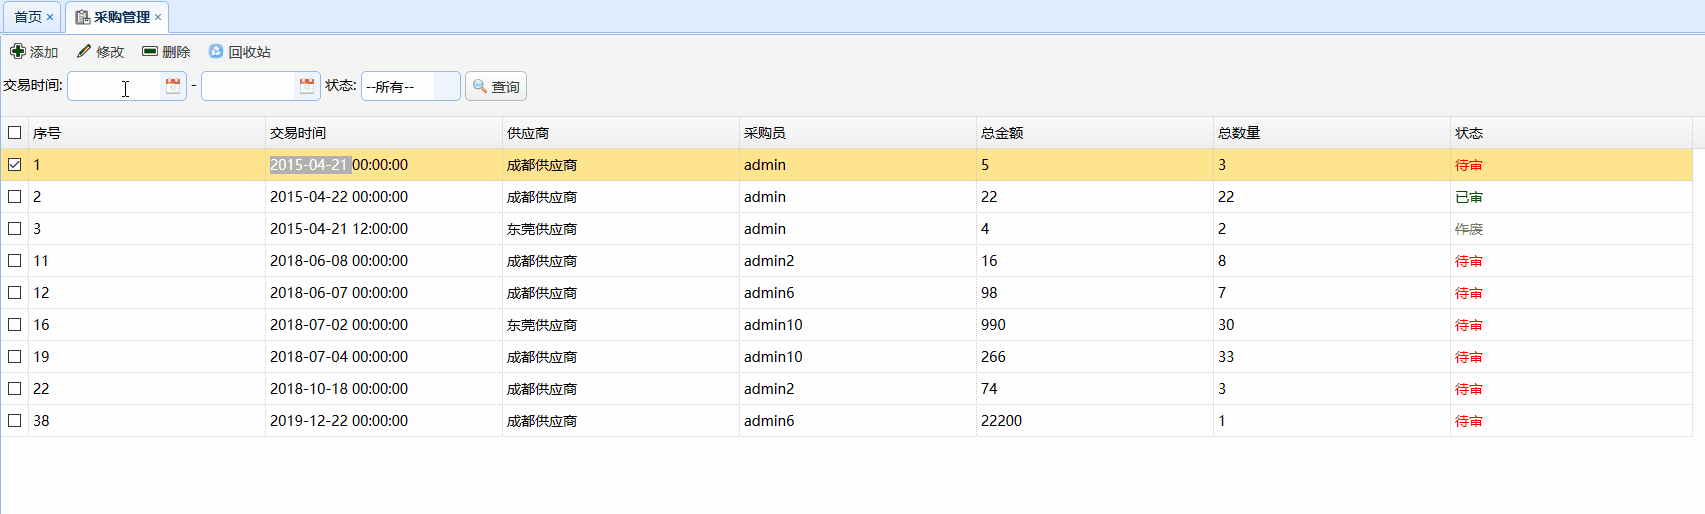Sort by the 状态 column header
Screen dimensions: 1705x514
tap(1571, 133)
